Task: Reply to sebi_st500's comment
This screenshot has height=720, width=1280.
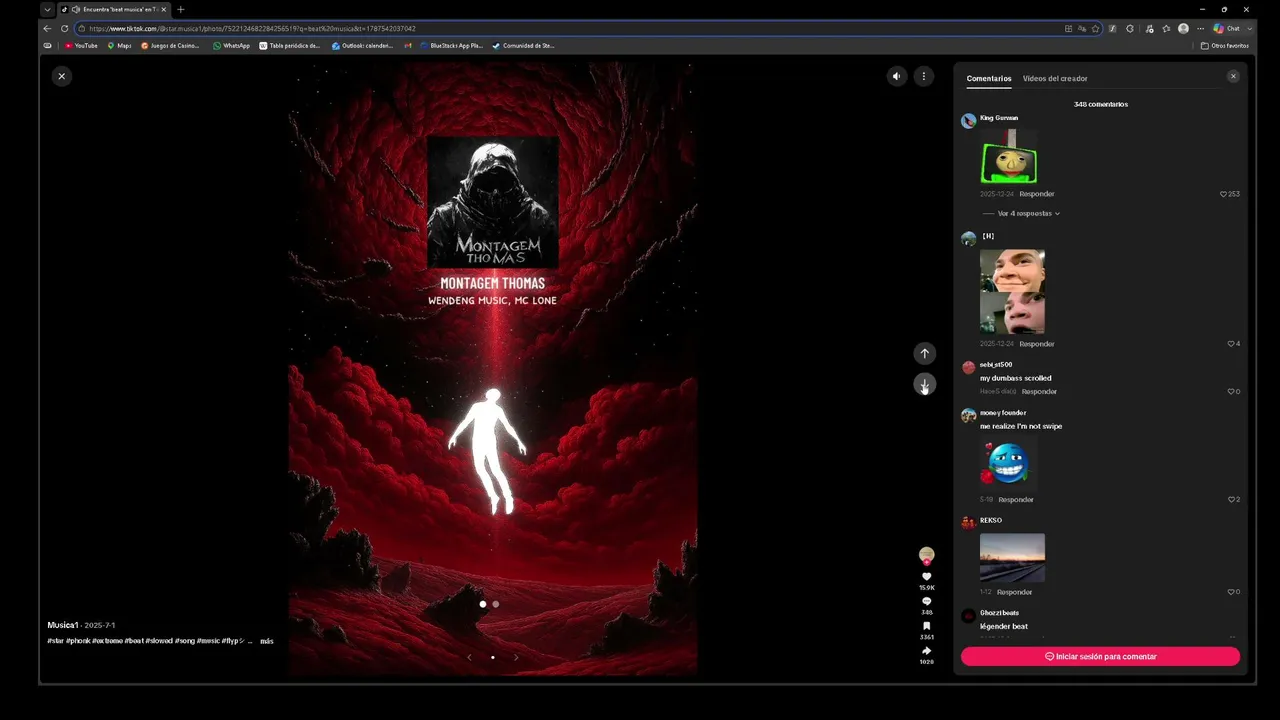Action: click(1040, 392)
